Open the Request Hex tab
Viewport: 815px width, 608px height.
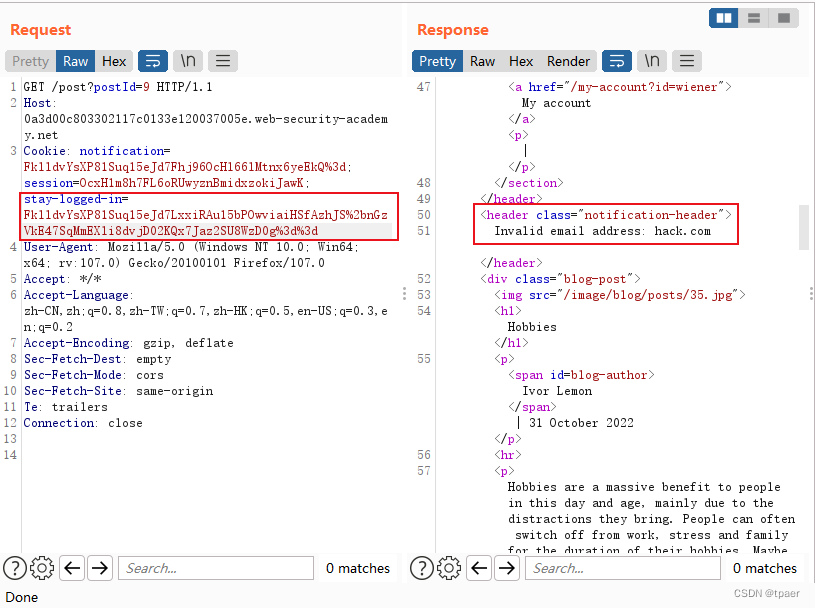coord(114,61)
